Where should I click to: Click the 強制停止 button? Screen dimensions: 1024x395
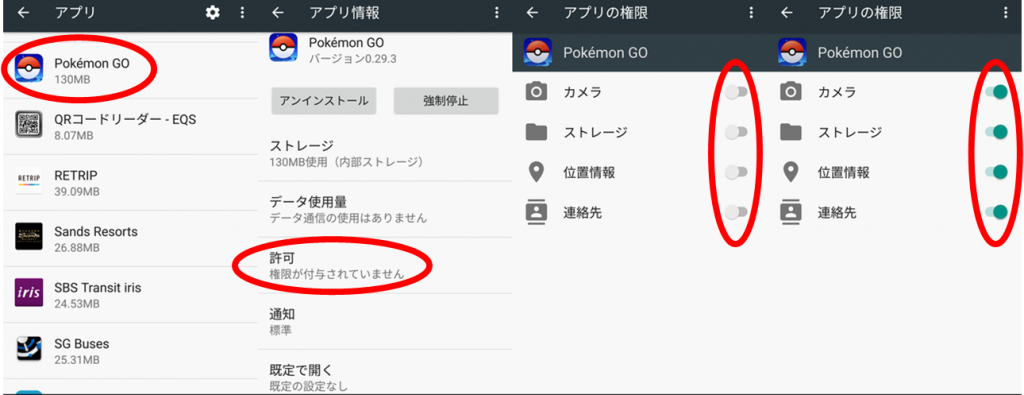click(446, 101)
